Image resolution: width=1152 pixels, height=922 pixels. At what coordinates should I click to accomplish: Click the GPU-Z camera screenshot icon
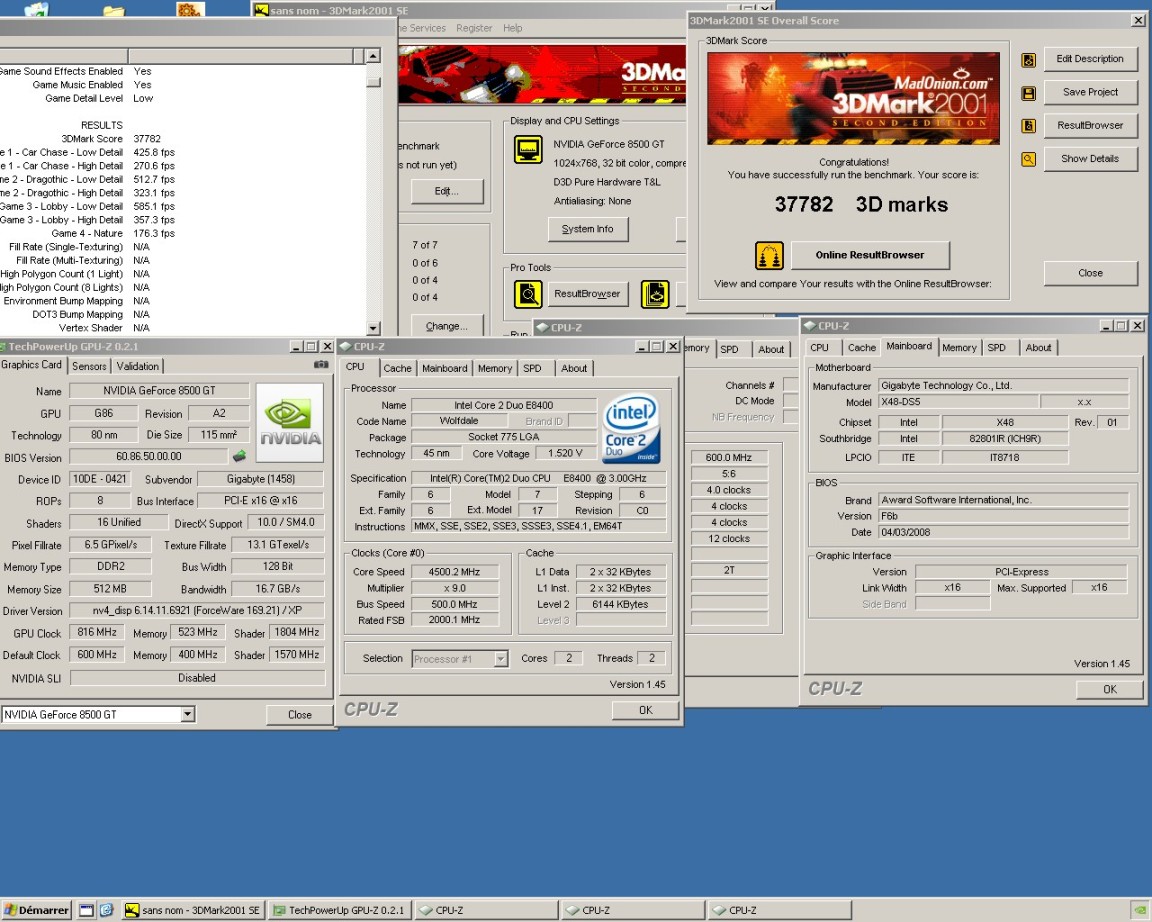321,364
